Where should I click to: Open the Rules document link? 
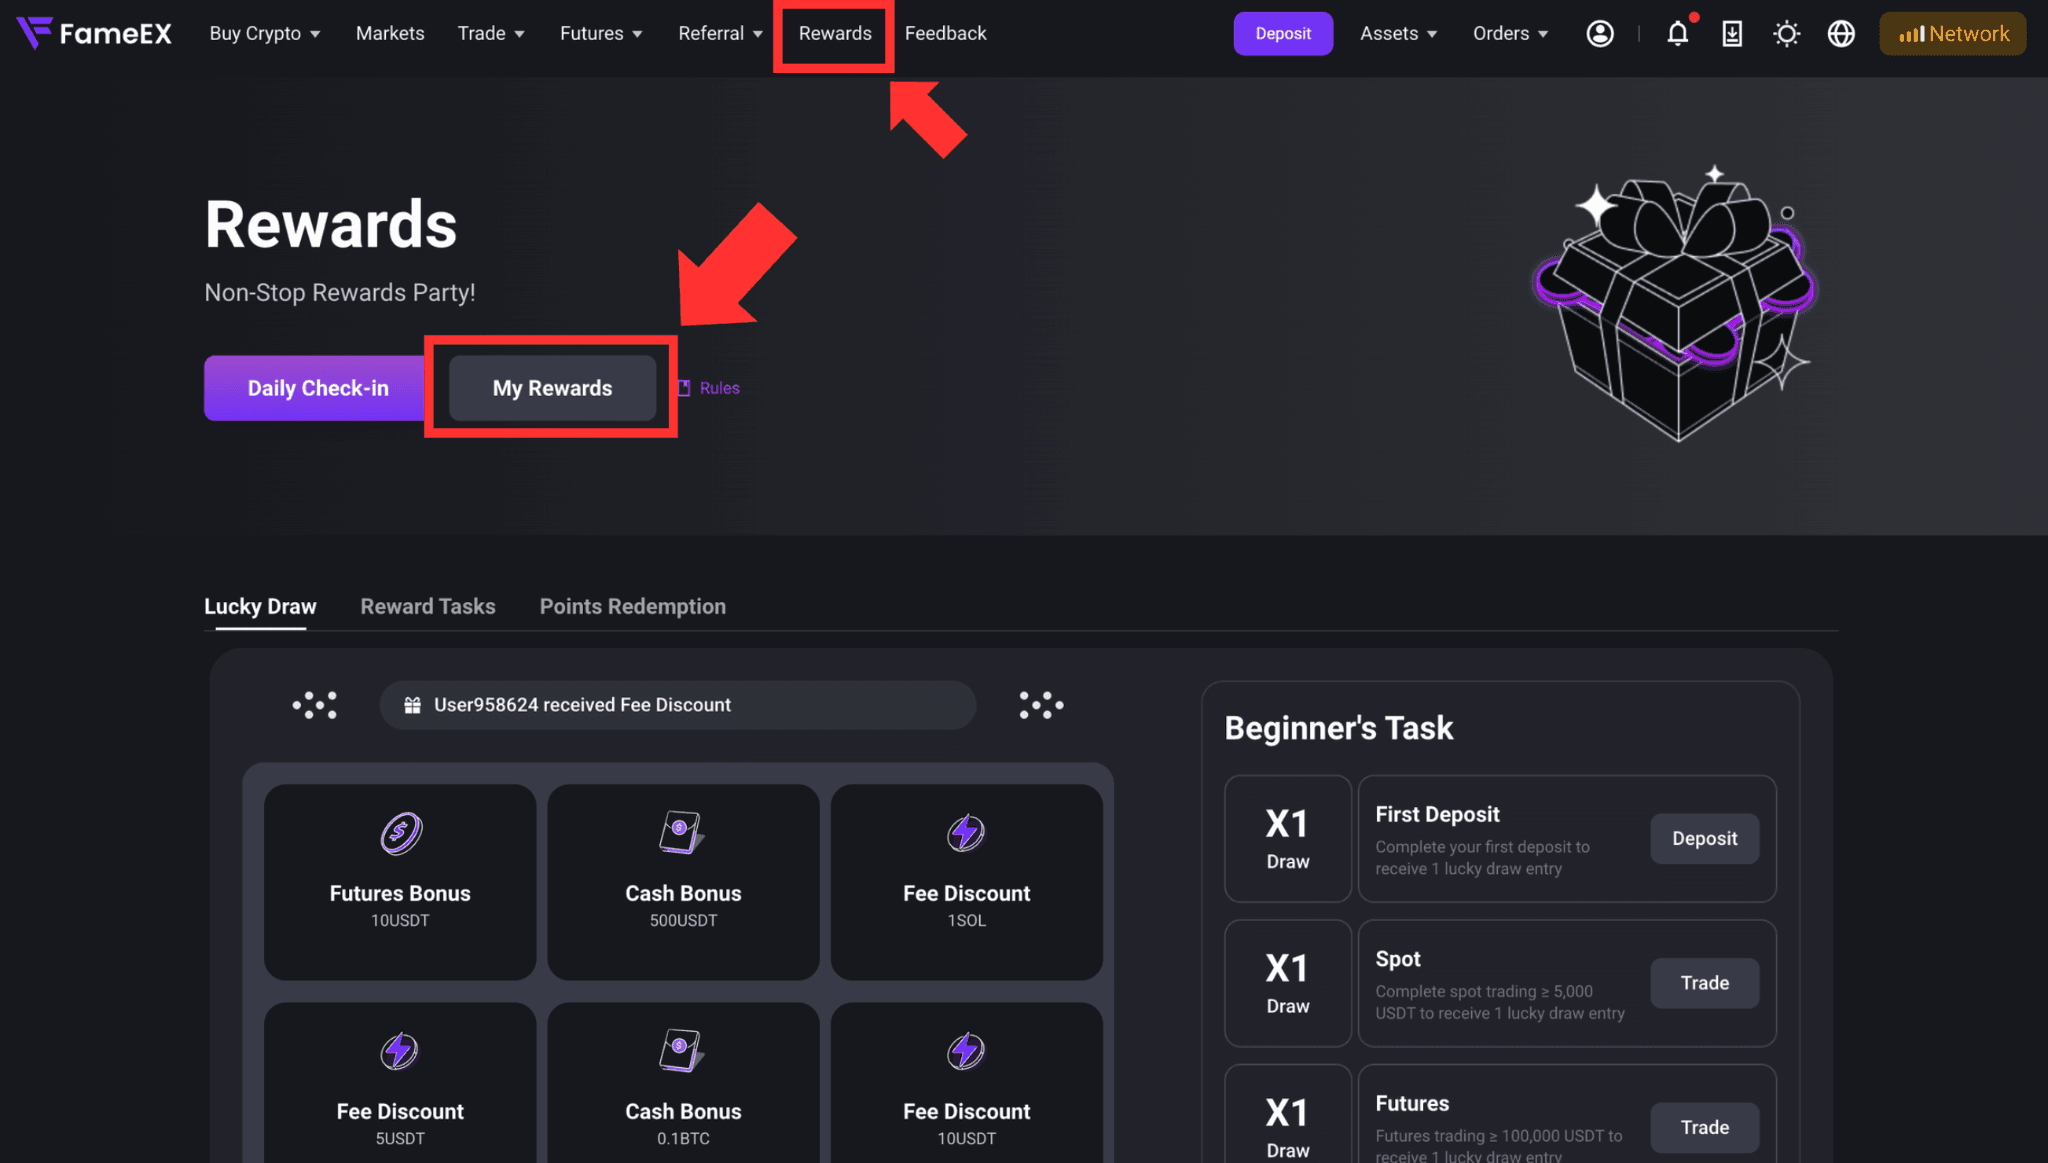pos(709,388)
